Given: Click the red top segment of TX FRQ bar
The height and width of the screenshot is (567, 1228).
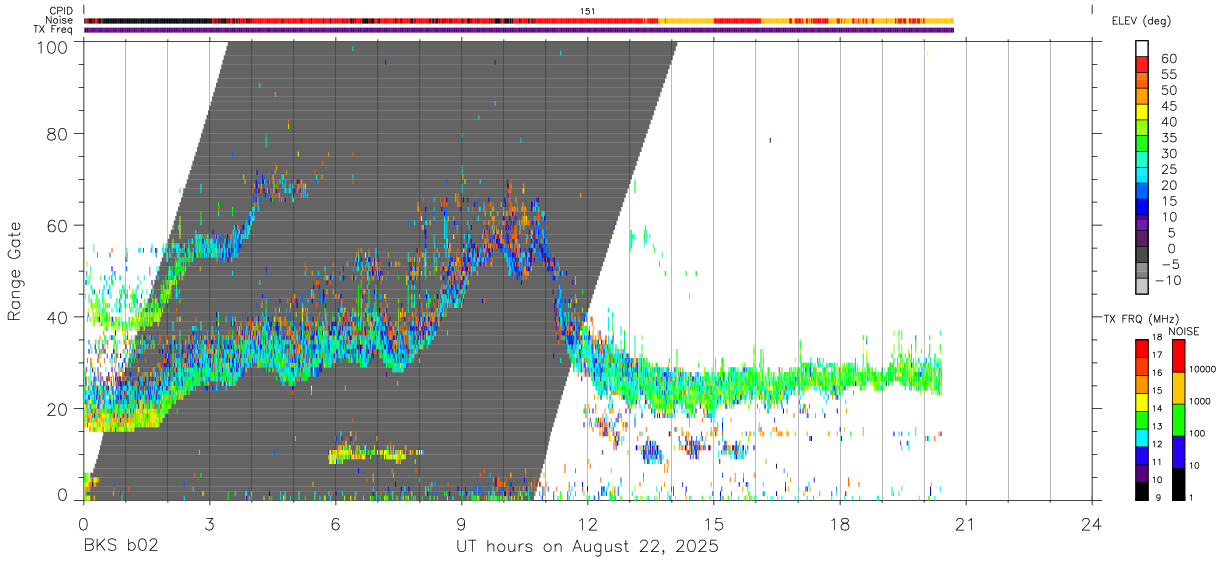Looking at the screenshot, I should (x=1141, y=348).
